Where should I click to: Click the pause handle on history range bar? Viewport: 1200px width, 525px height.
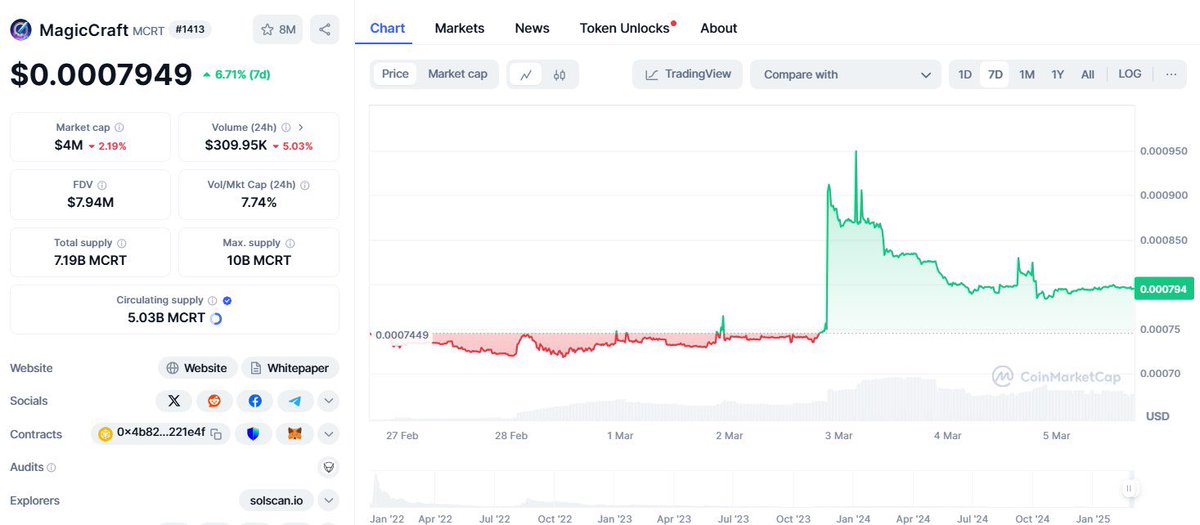[x=1129, y=489]
